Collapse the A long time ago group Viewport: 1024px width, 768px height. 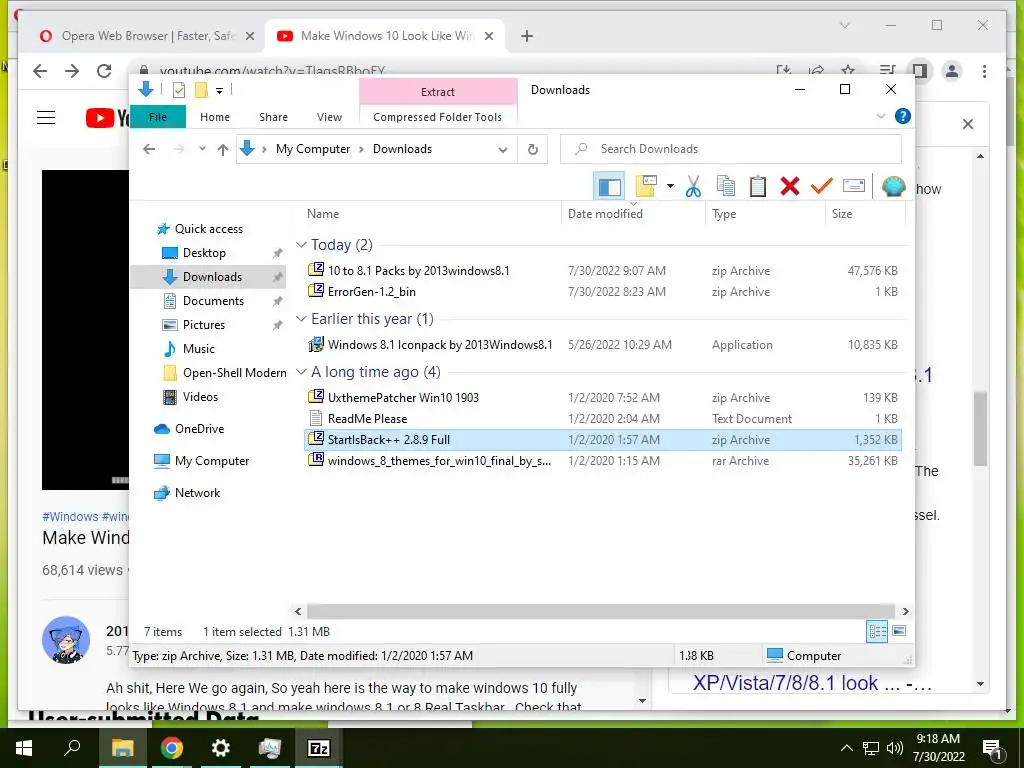pyautogui.click(x=301, y=372)
